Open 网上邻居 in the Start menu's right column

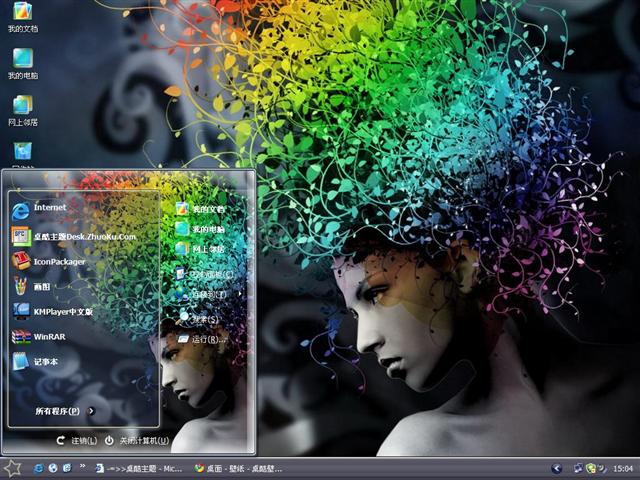coord(200,249)
